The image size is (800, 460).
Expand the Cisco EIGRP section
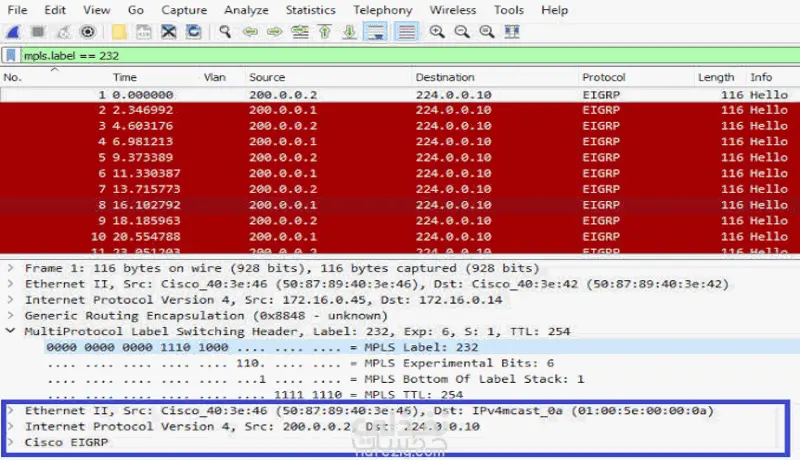(x=10, y=442)
